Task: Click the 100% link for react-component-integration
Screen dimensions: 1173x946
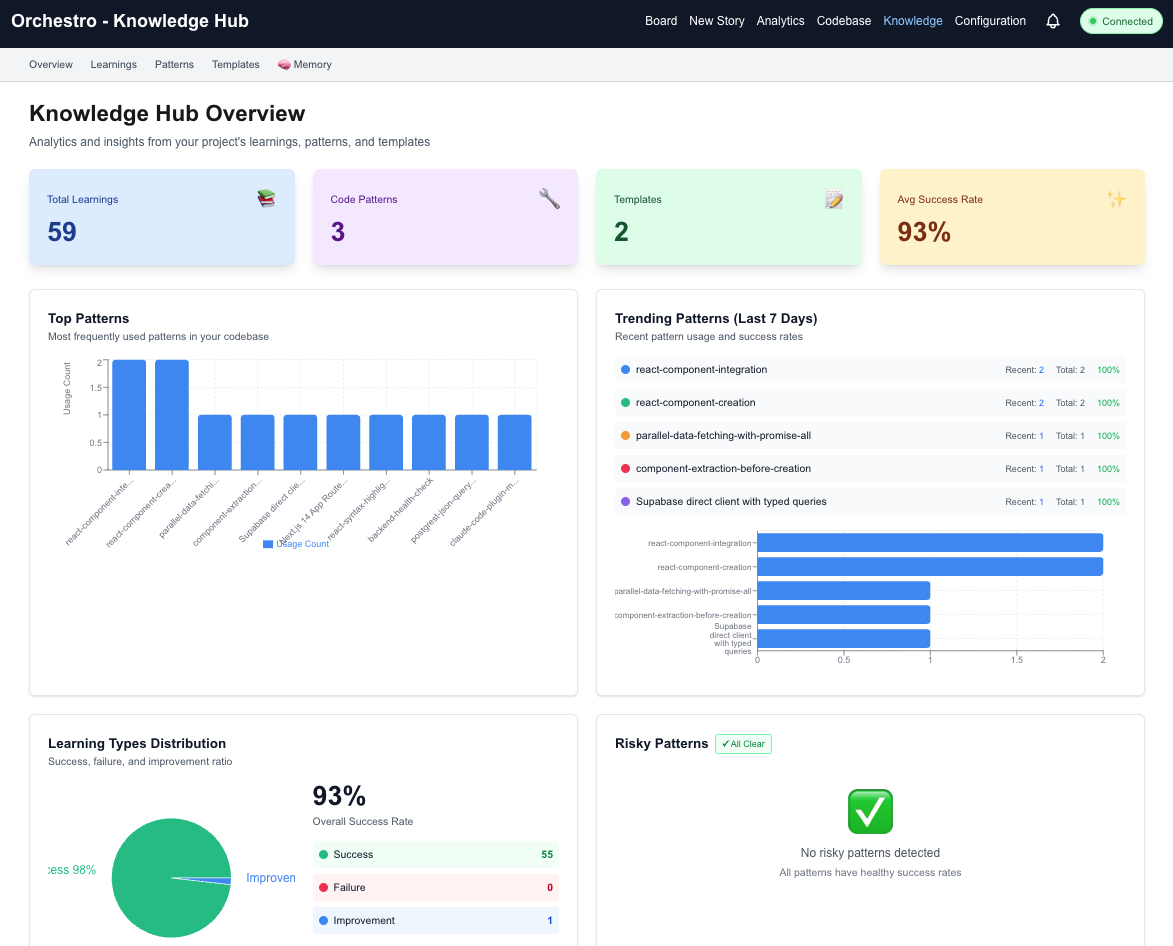Action: click(1107, 369)
